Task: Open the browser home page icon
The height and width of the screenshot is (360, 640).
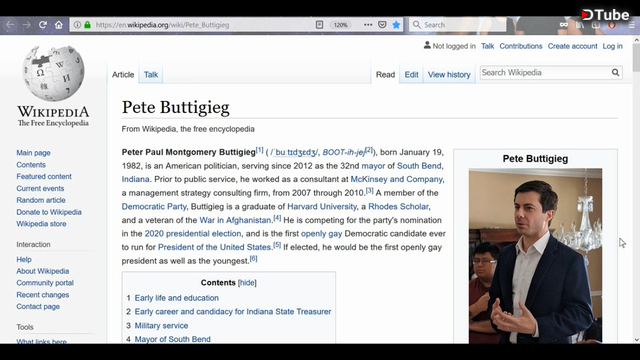Action: tap(59, 25)
